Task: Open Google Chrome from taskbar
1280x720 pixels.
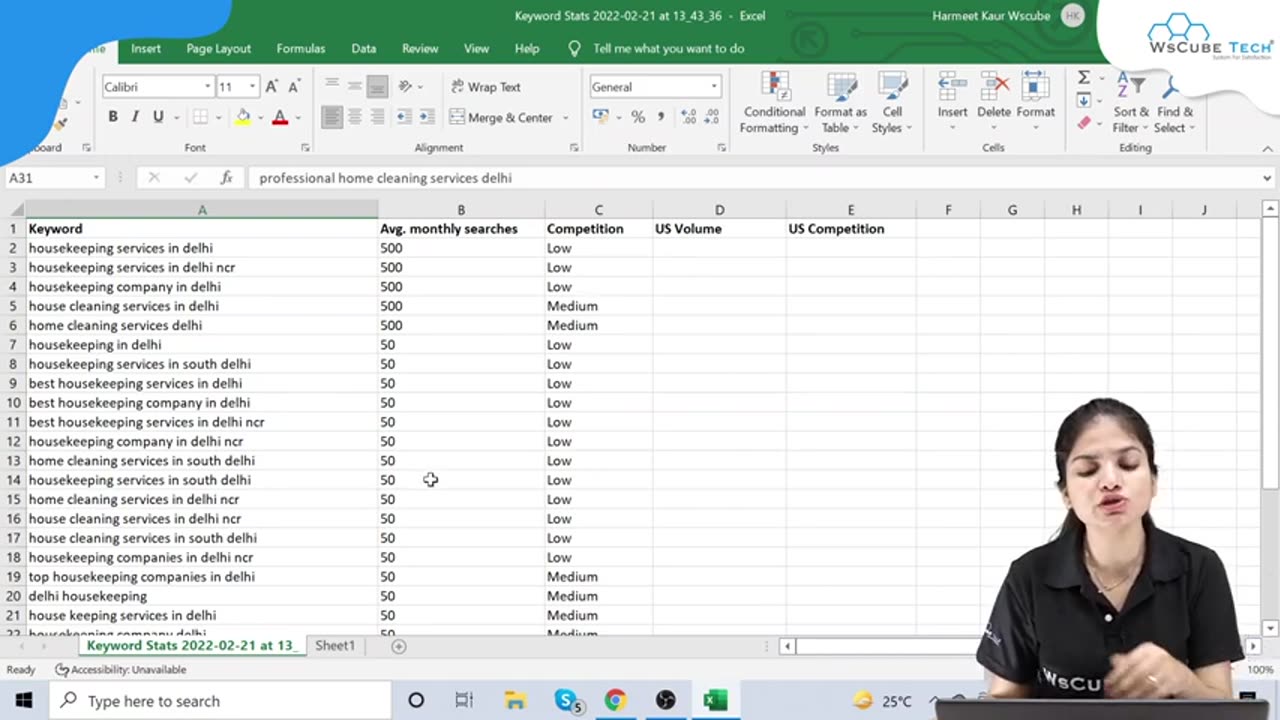Action: point(615,700)
